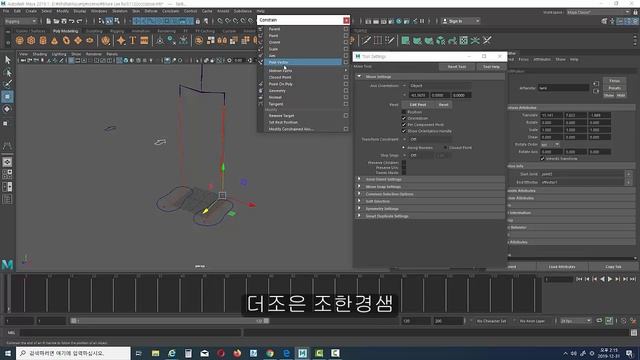
Task: Click the polygon Type tool icon
Action: (133, 40)
